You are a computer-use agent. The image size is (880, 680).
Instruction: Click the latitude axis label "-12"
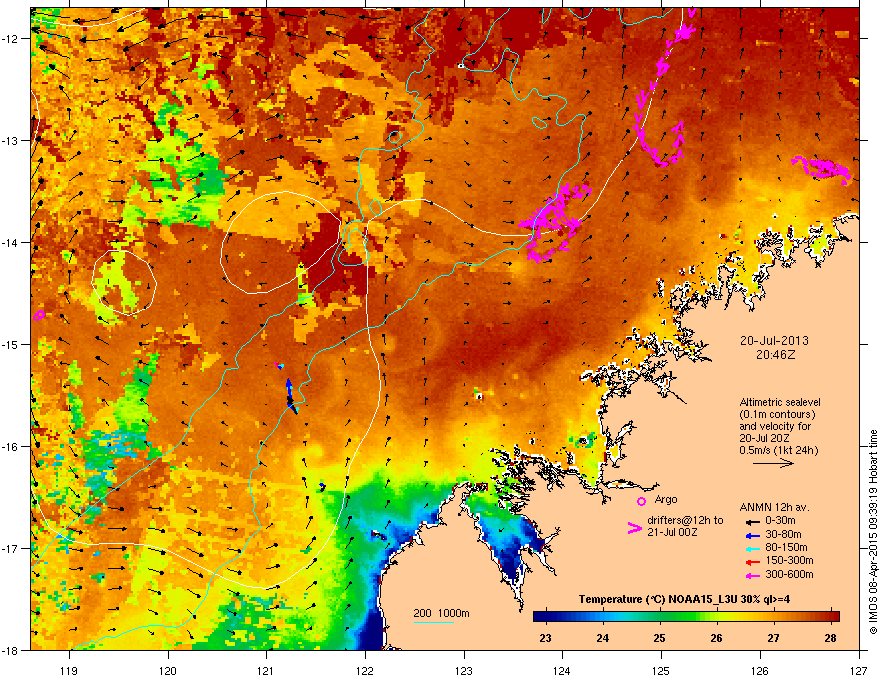click(x=10, y=39)
